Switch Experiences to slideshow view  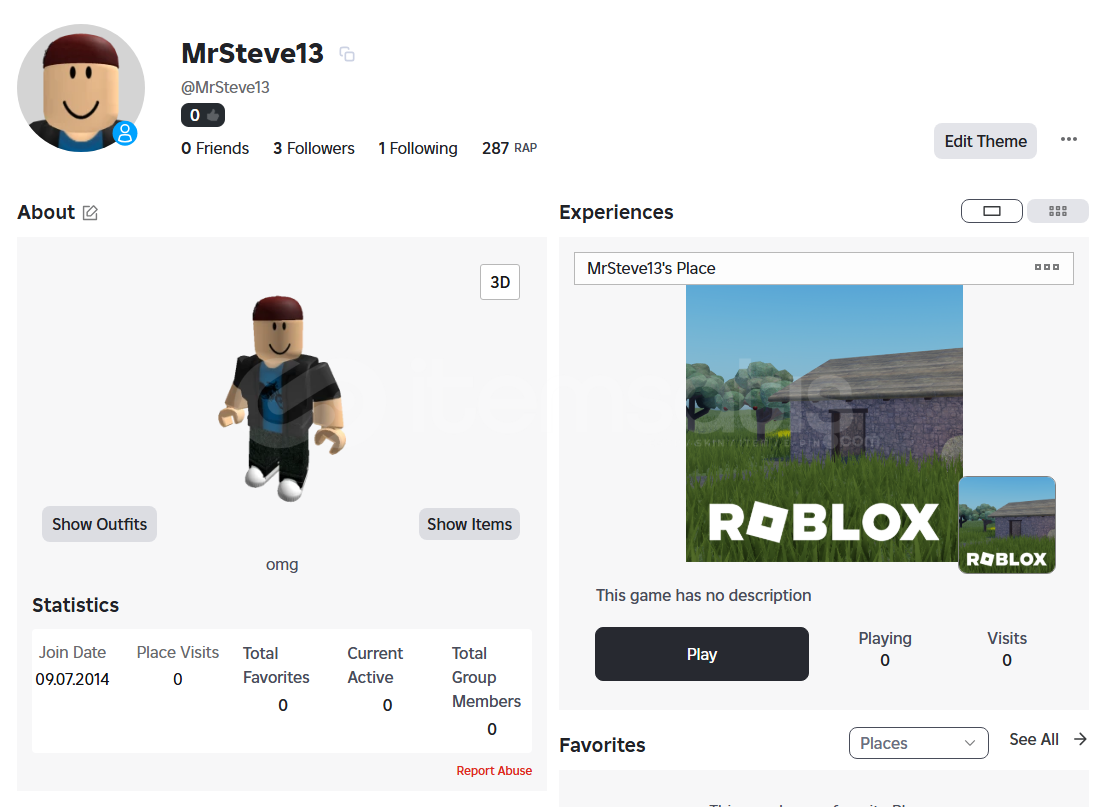[x=992, y=211]
